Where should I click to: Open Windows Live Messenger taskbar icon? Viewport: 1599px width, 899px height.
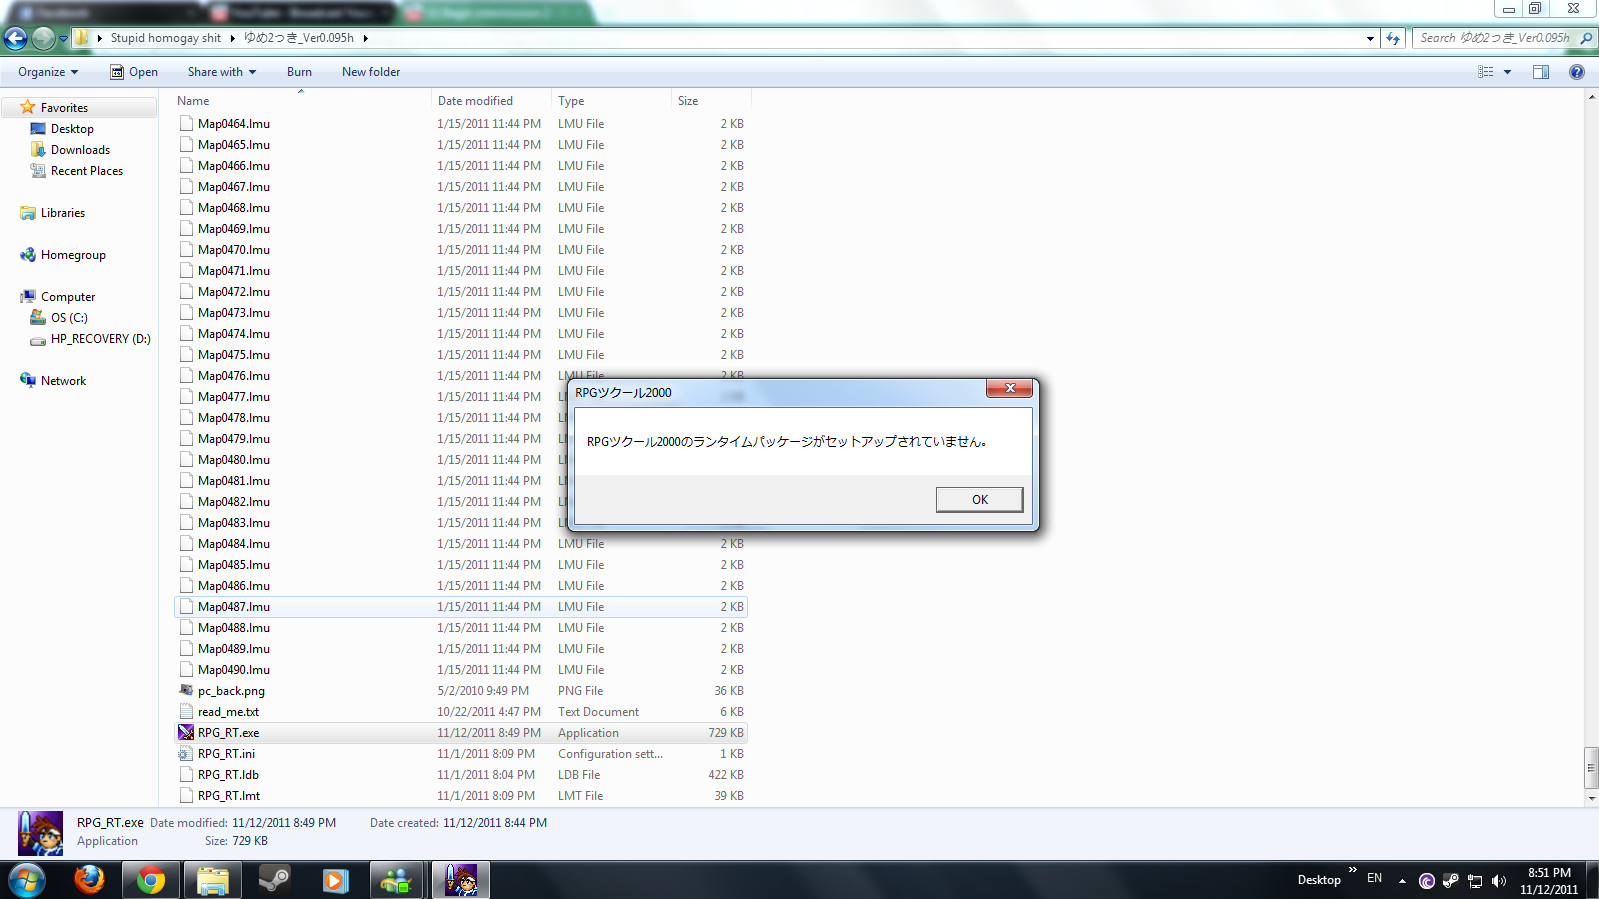tap(397, 880)
